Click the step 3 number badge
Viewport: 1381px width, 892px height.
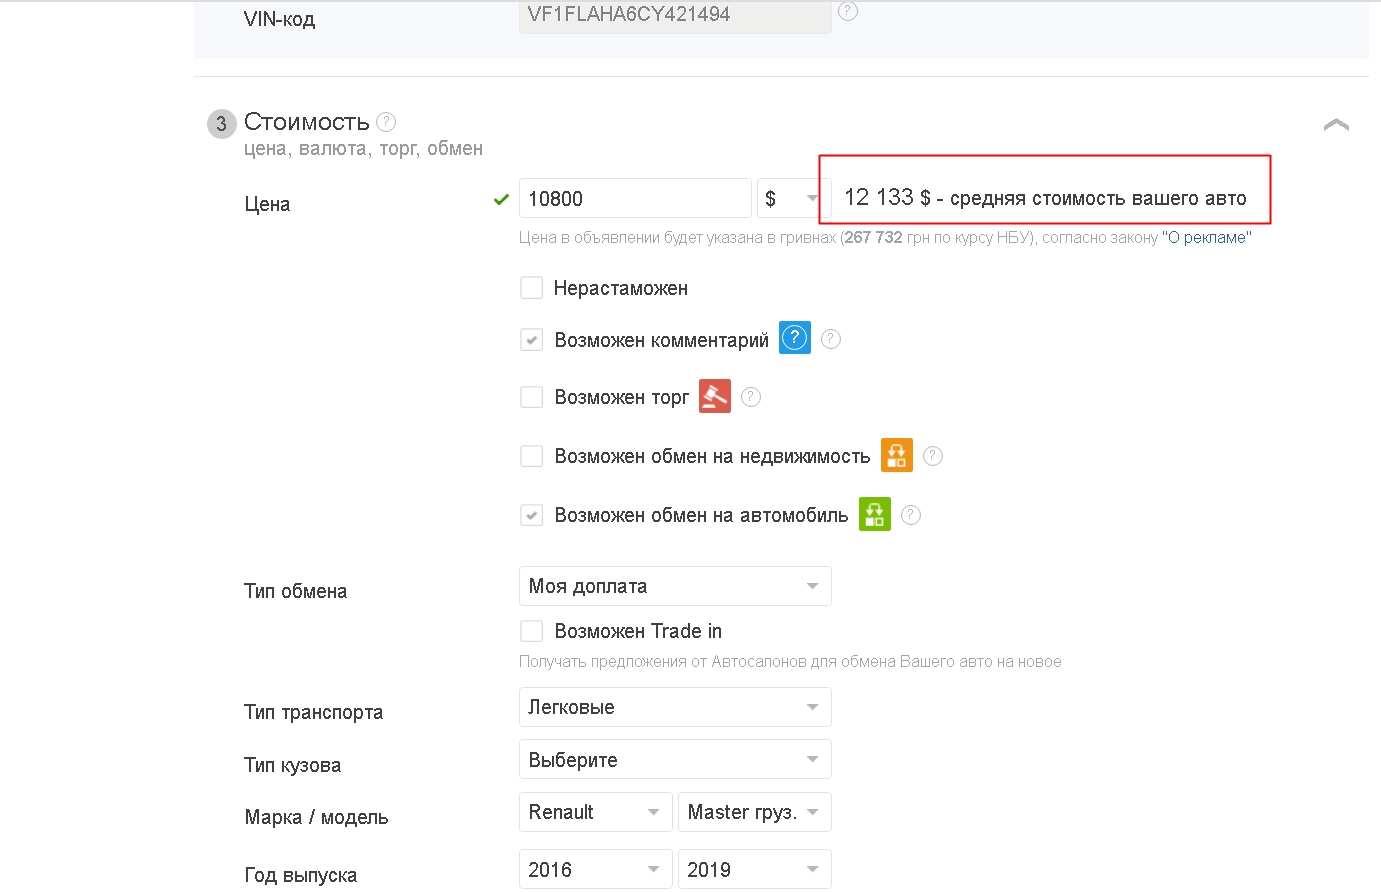coord(222,124)
